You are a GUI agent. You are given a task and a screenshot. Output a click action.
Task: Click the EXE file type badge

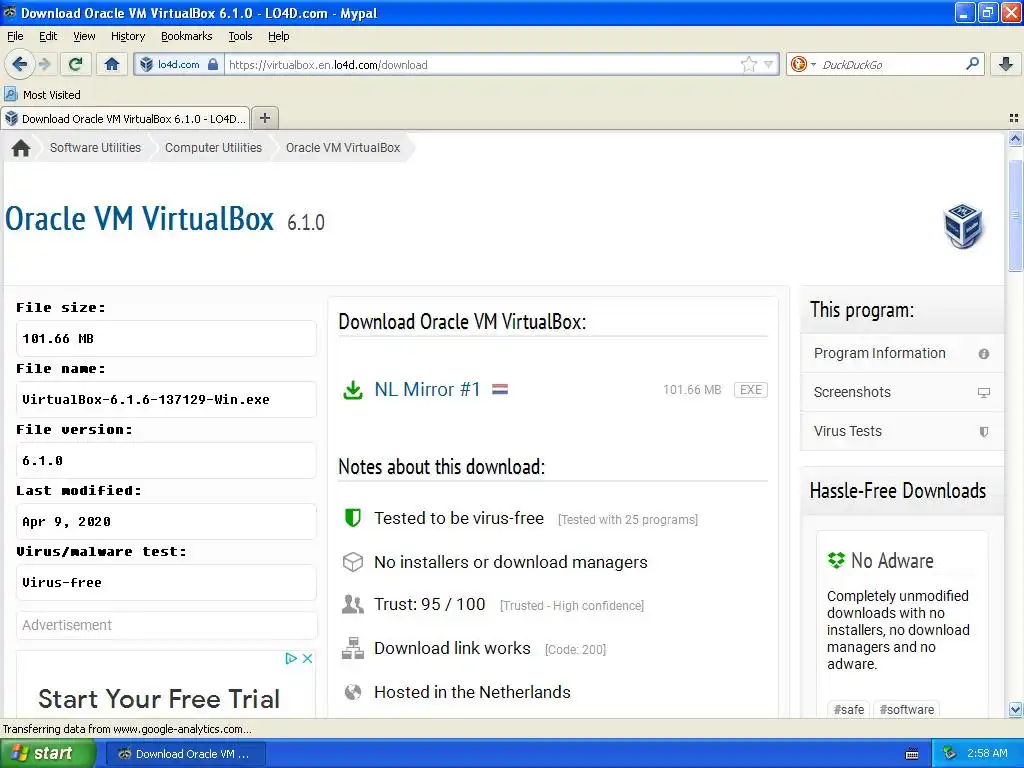click(750, 390)
